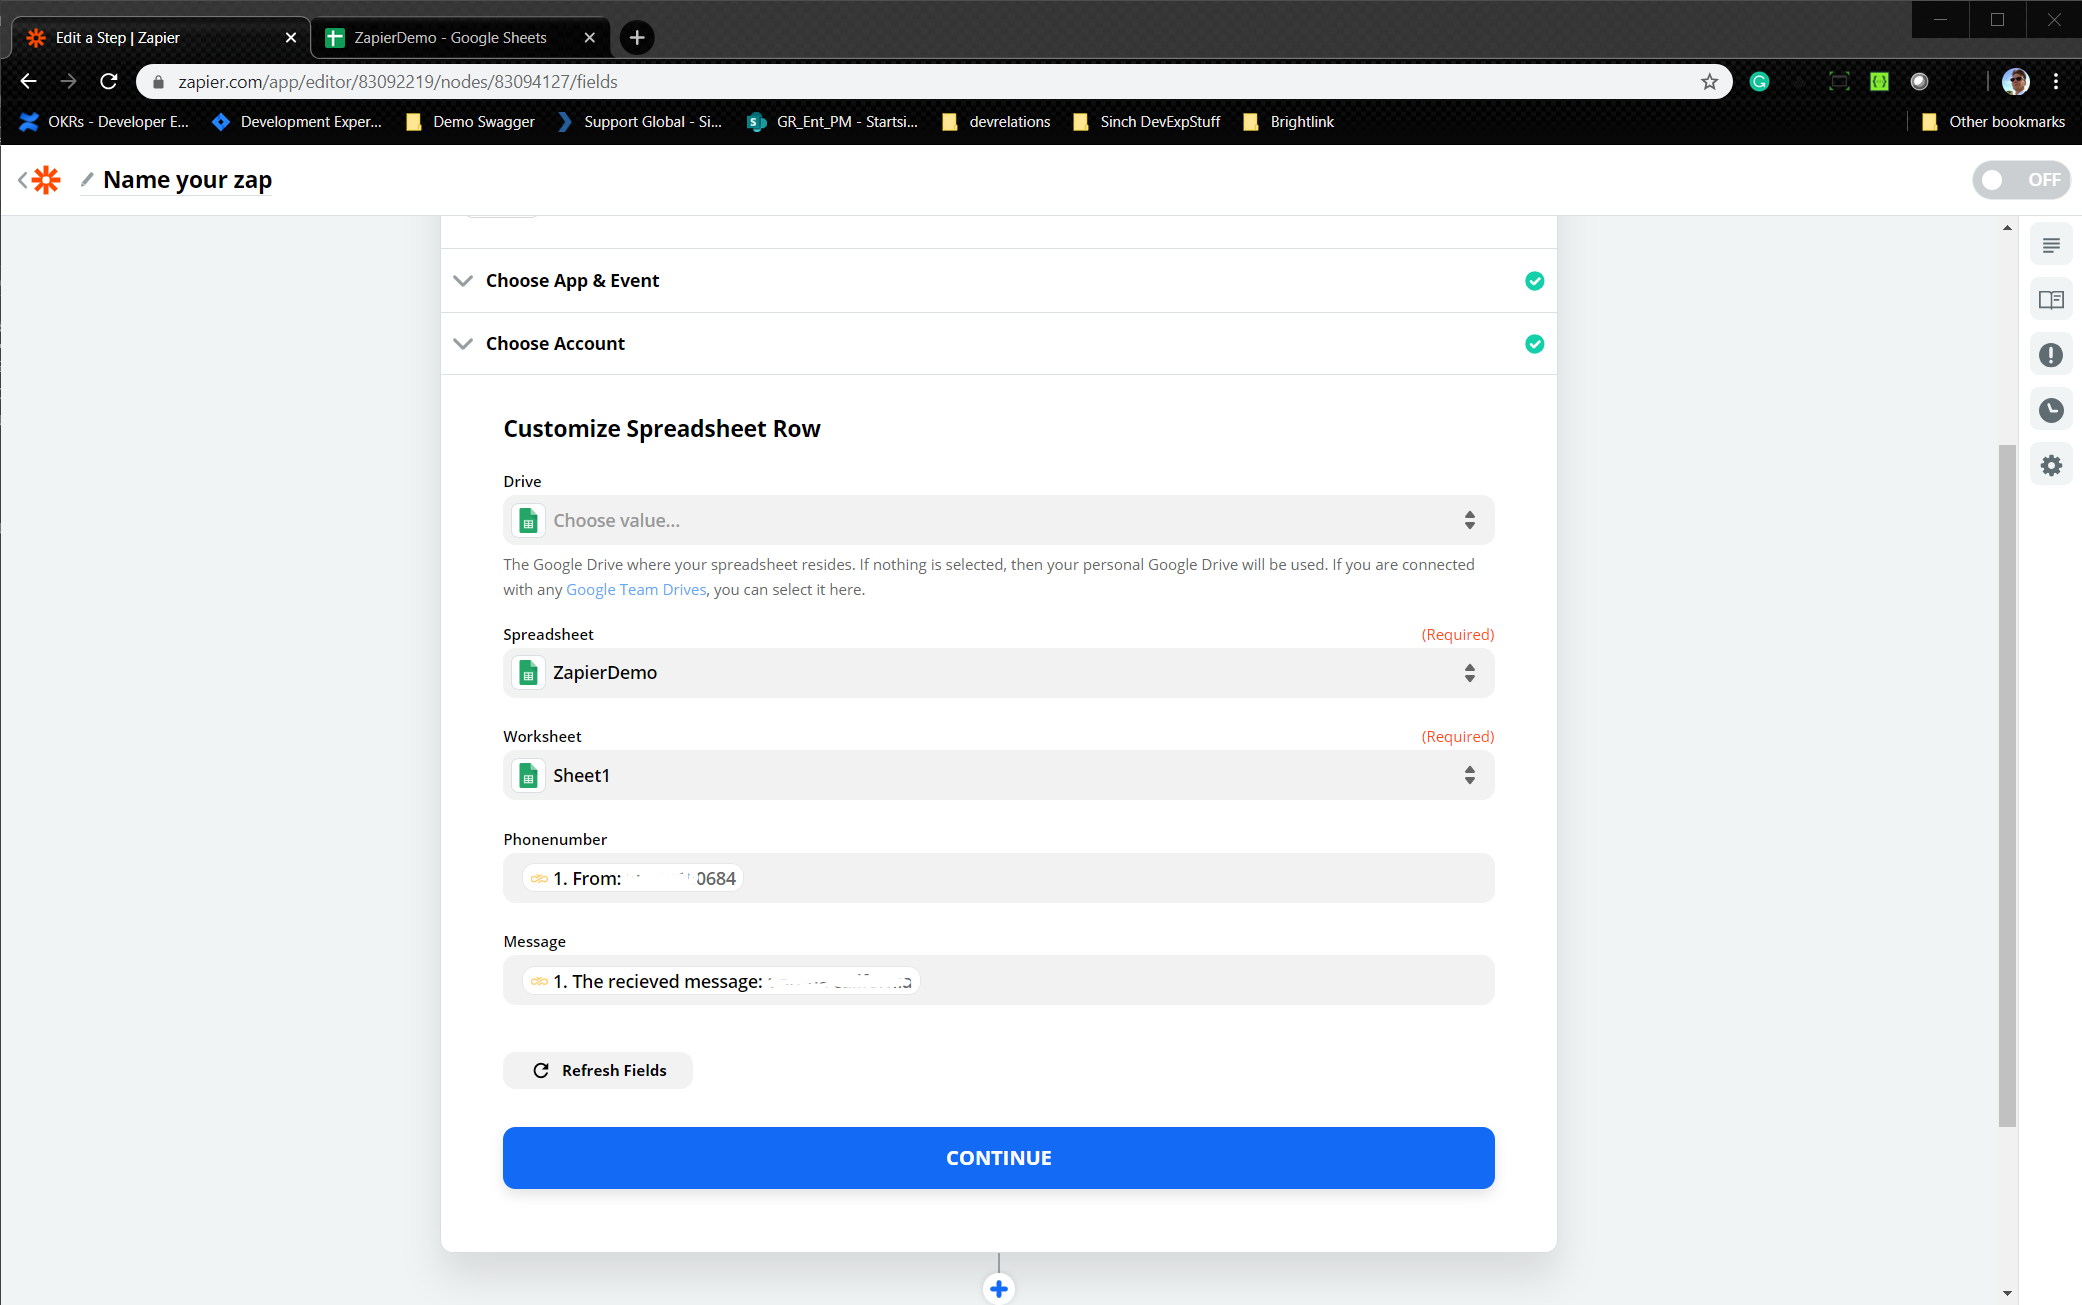Open the Chrome profile avatar

2015,82
